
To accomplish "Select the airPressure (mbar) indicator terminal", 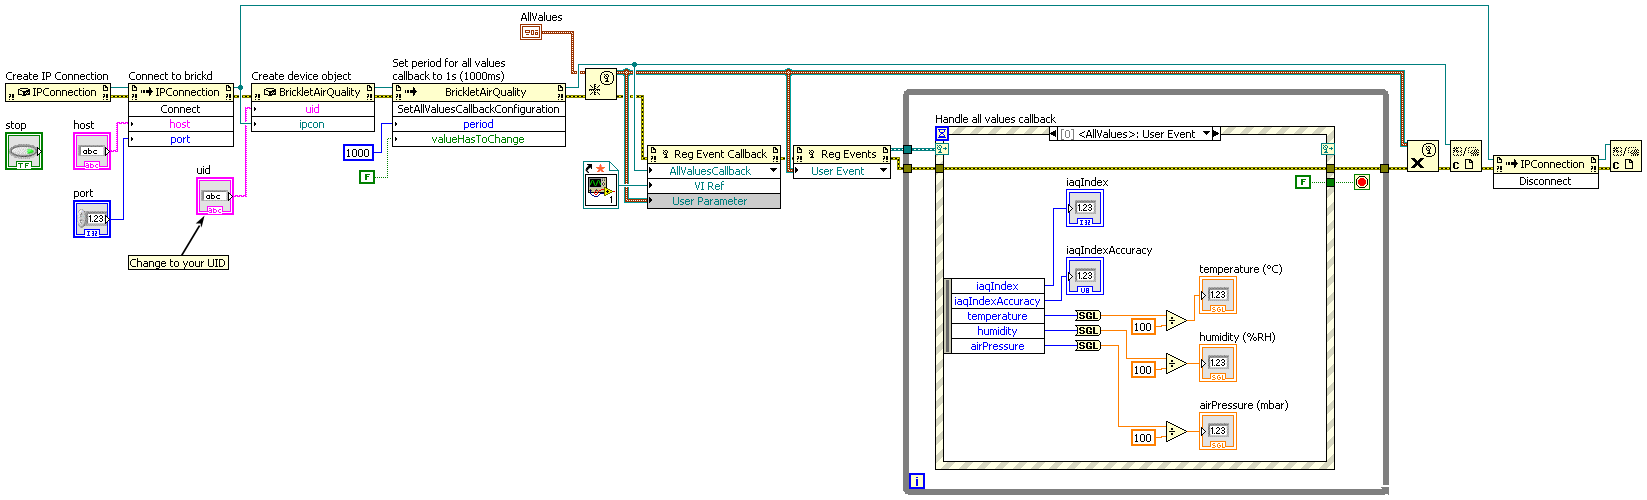I will point(1218,431).
